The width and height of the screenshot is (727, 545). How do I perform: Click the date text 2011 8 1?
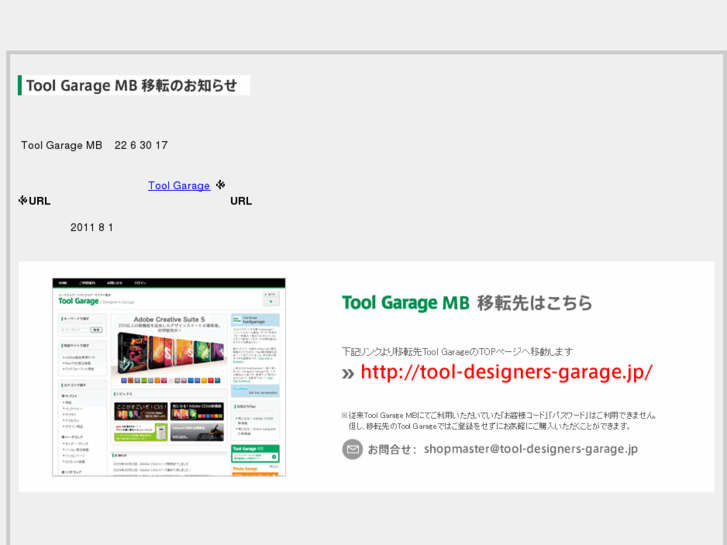pyautogui.click(x=92, y=227)
